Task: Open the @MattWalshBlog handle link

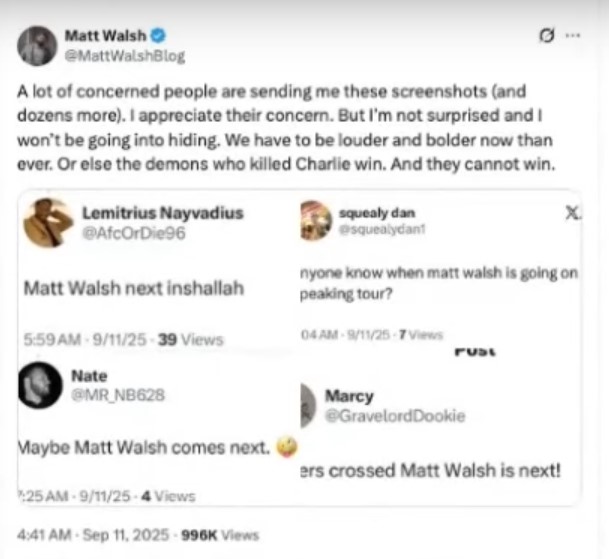Action: (x=125, y=56)
